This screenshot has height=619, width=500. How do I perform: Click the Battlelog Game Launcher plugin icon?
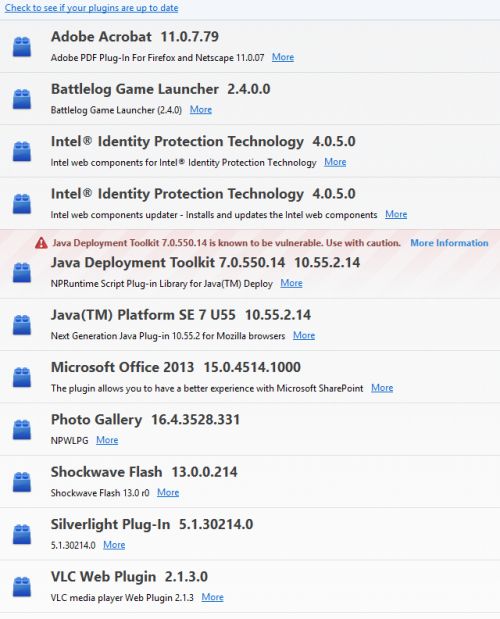point(22,99)
